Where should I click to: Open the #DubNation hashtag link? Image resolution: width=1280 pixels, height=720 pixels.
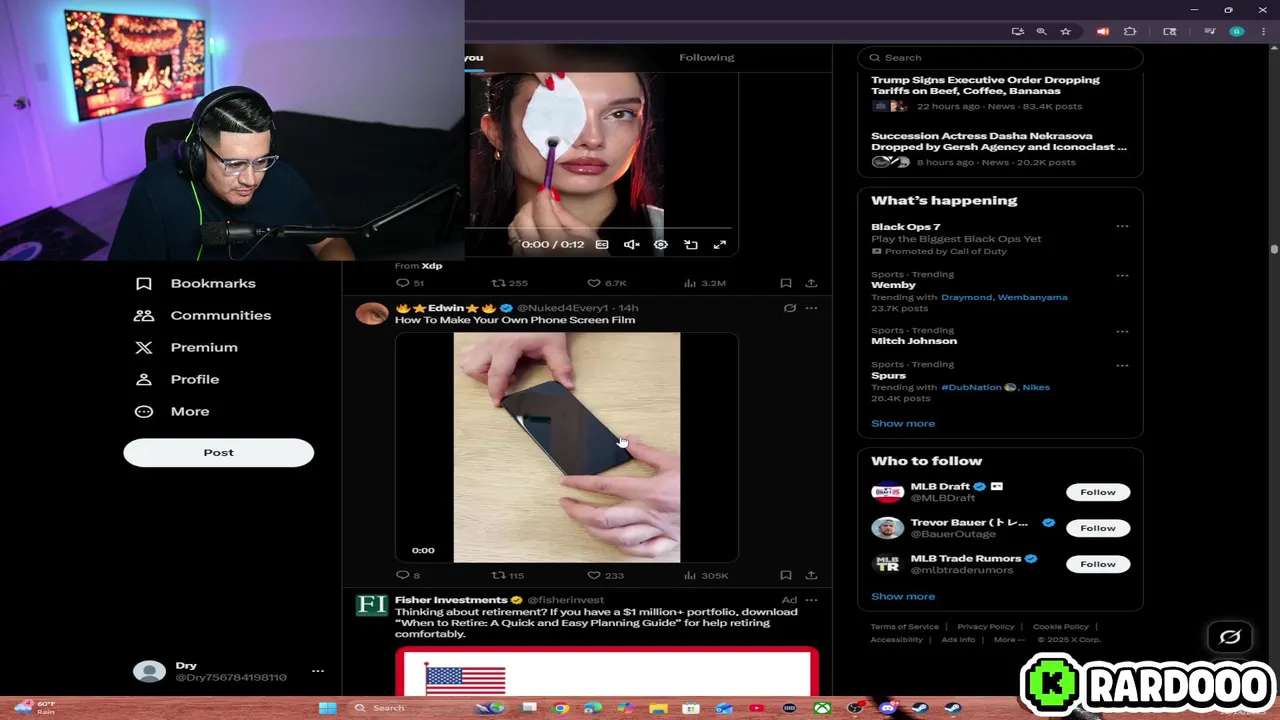tap(978, 387)
